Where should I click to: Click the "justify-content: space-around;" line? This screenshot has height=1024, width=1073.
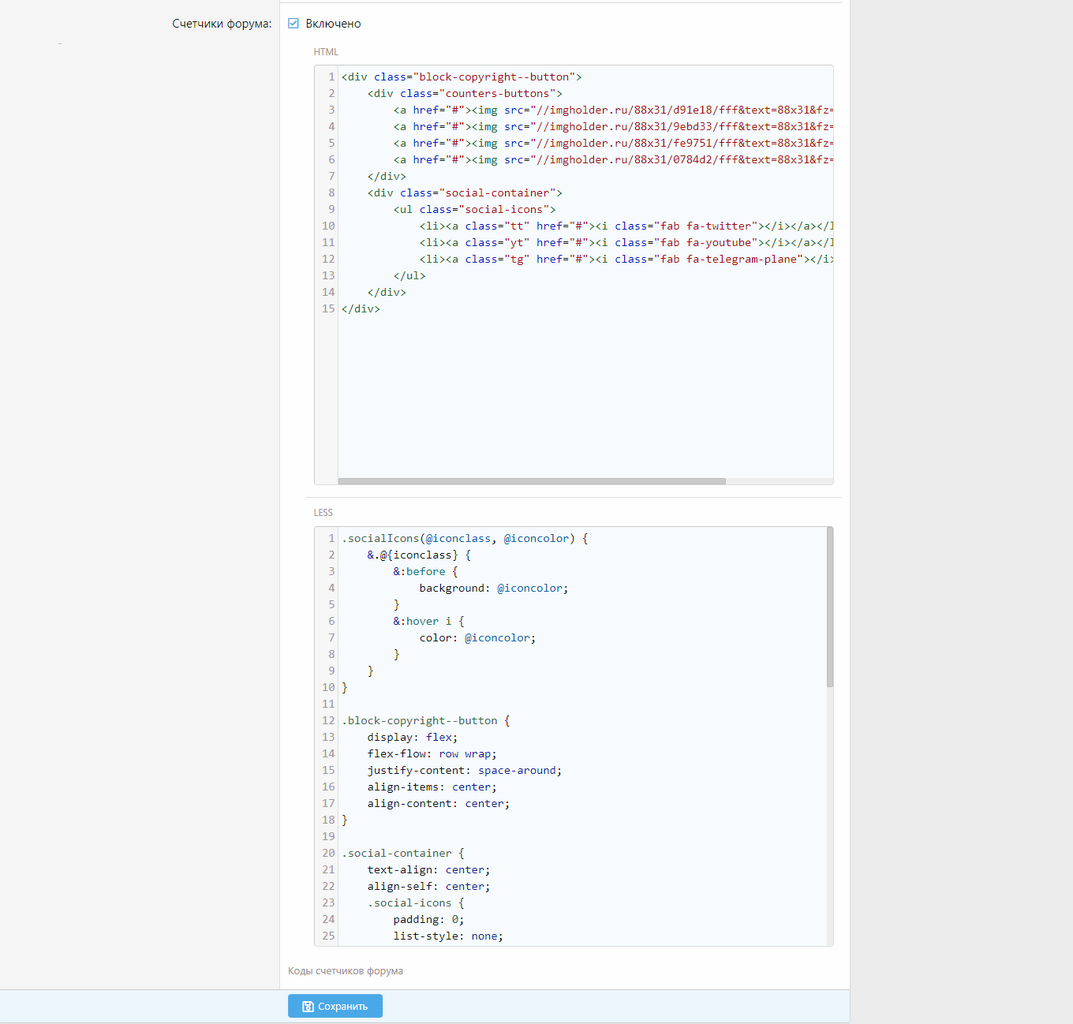(464, 770)
